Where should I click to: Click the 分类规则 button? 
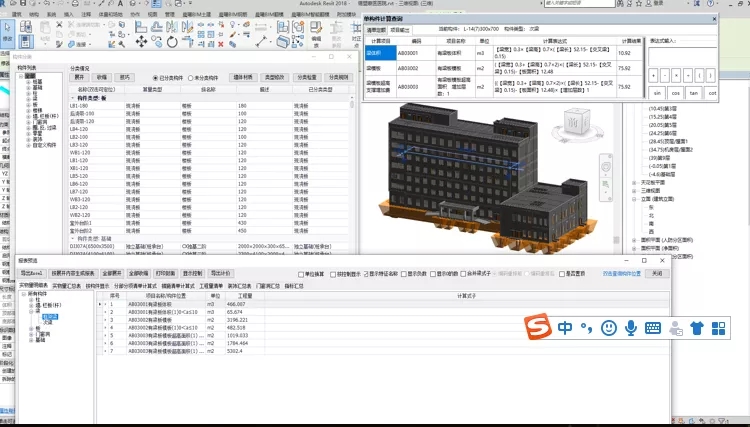coord(339,77)
